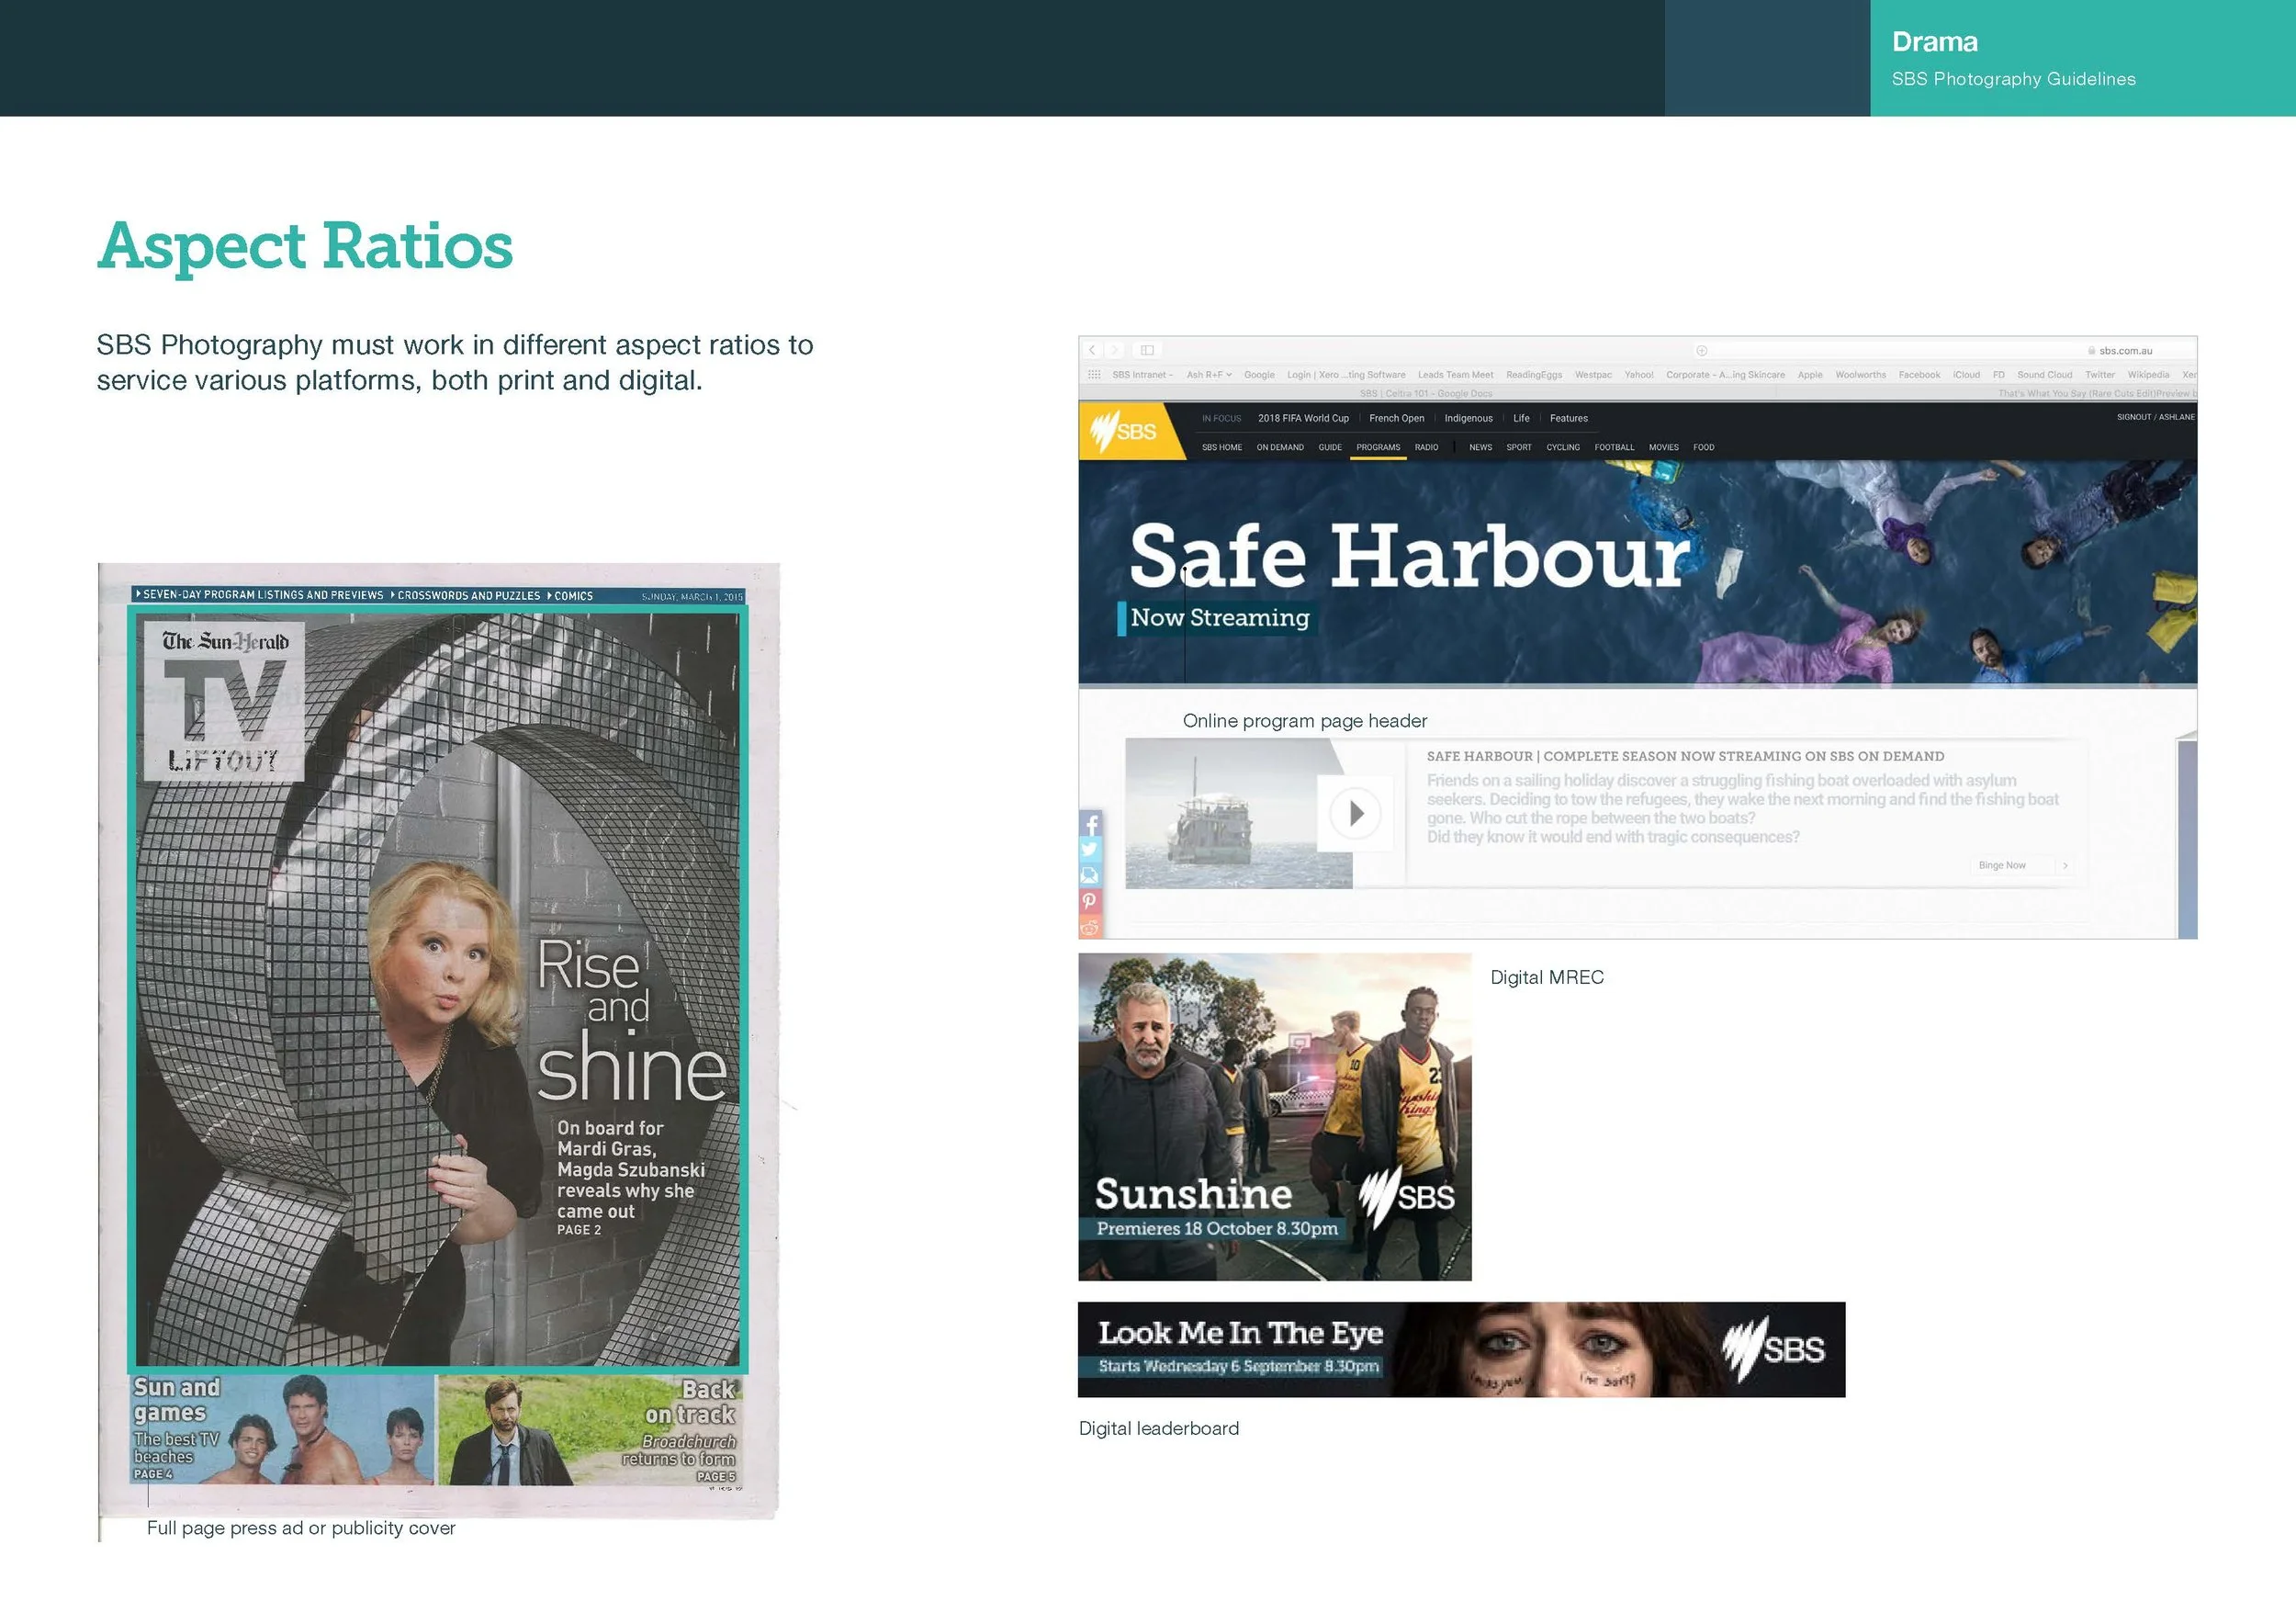Select the PROGRAMS navigation tab
The image size is (2296, 1624).
(x=1378, y=448)
